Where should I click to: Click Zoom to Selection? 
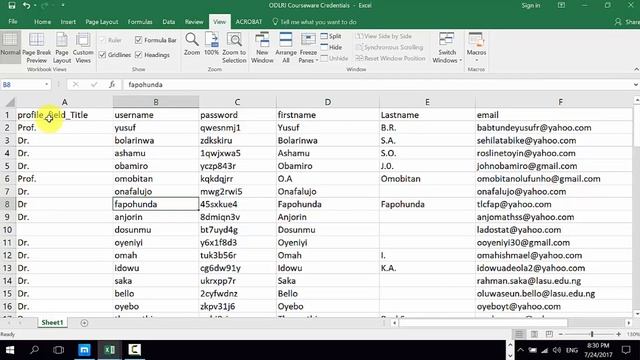tap(234, 48)
